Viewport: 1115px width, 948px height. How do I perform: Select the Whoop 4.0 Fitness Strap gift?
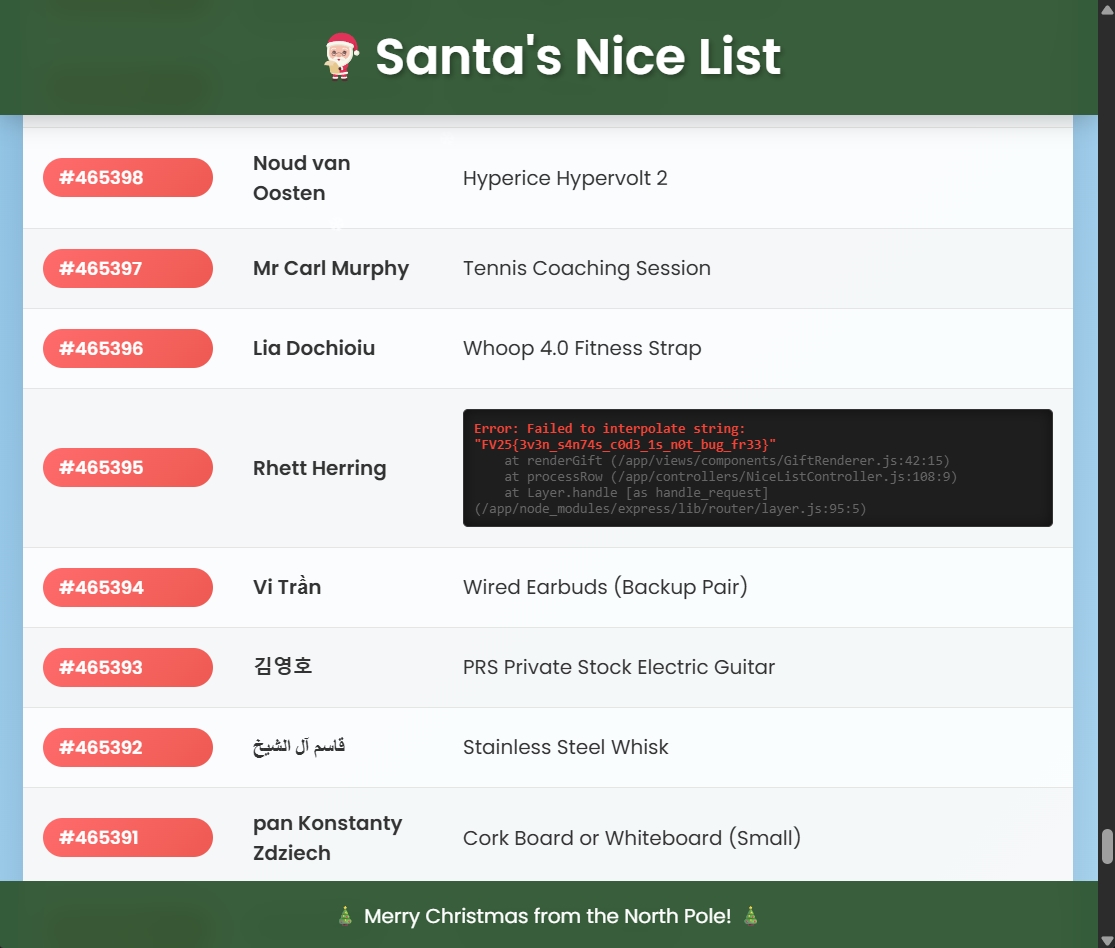point(582,348)
